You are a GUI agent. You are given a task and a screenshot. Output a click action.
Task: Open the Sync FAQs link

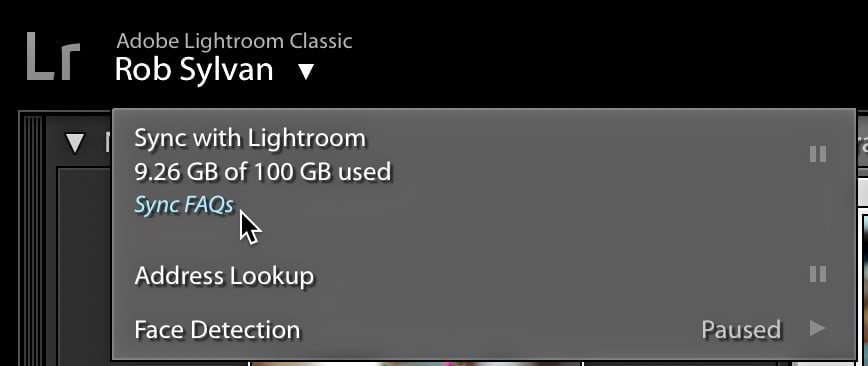(184, 205)
